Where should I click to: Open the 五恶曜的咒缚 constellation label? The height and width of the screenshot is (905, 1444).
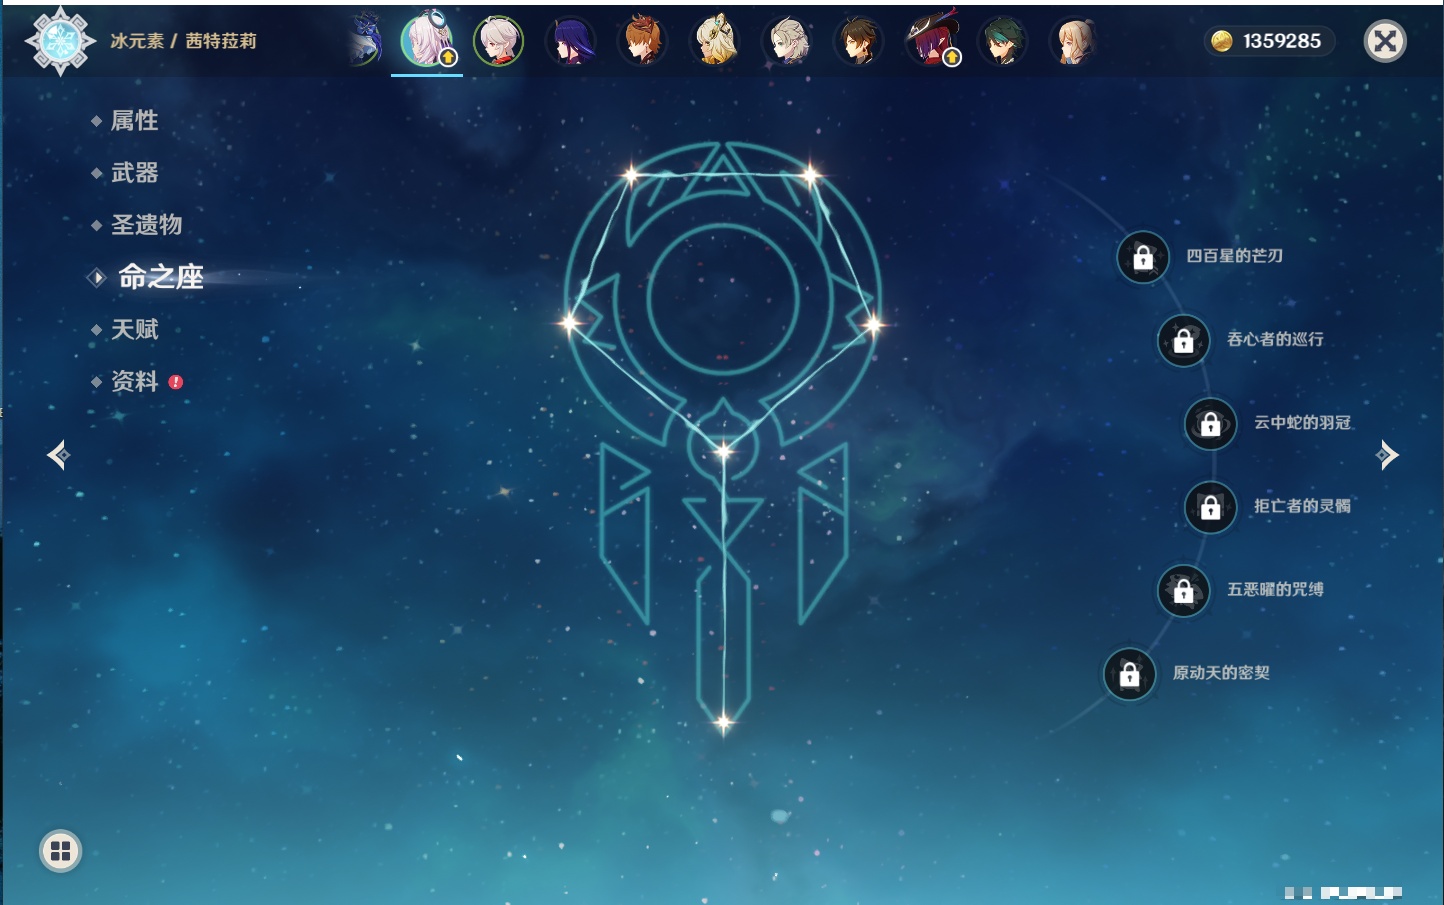tap(1275, 589)
